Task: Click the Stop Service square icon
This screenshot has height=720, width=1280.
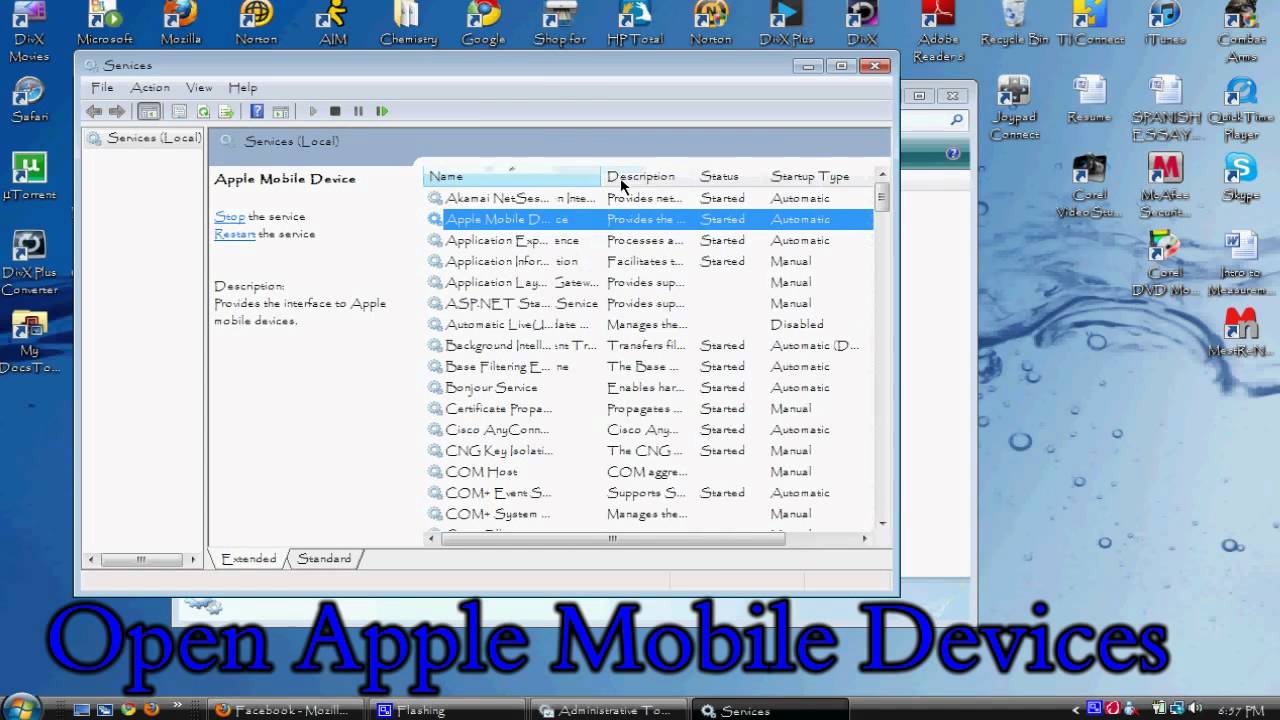Action: (x=335, y=111)
